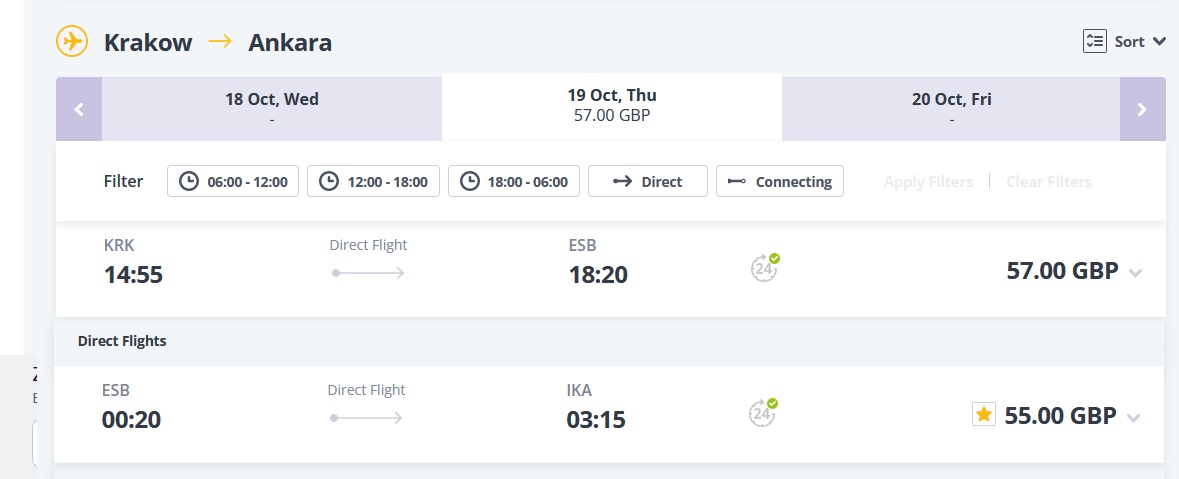
Task: Go to next dates with right arrow
Action: point(1142,109)
